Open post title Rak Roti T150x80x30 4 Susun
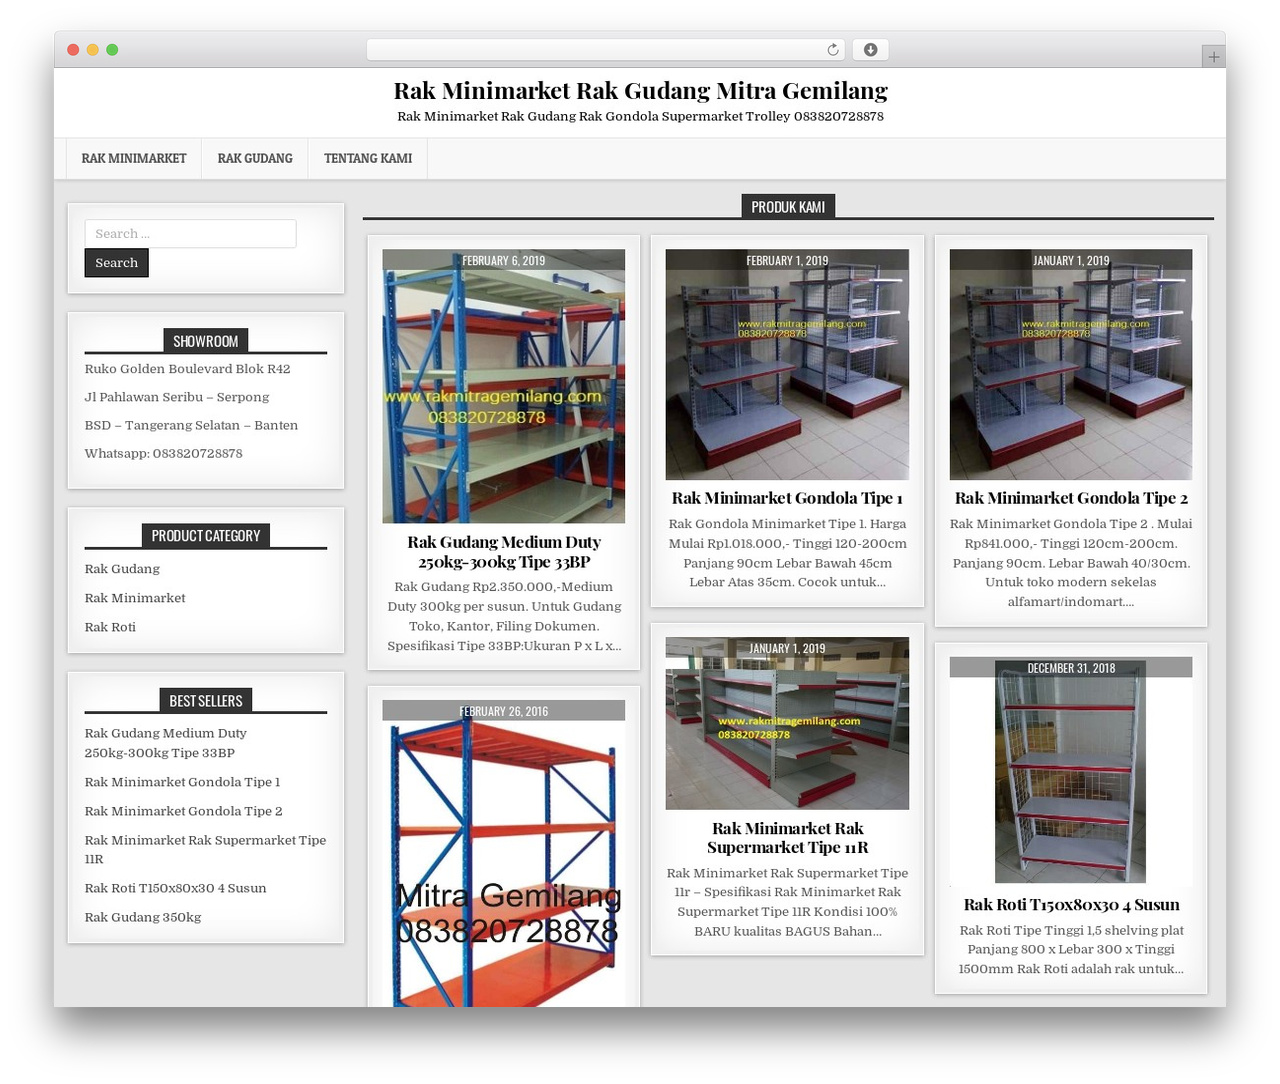This screenshot has width=1280, height=1084. click(x=1071, y=905)
